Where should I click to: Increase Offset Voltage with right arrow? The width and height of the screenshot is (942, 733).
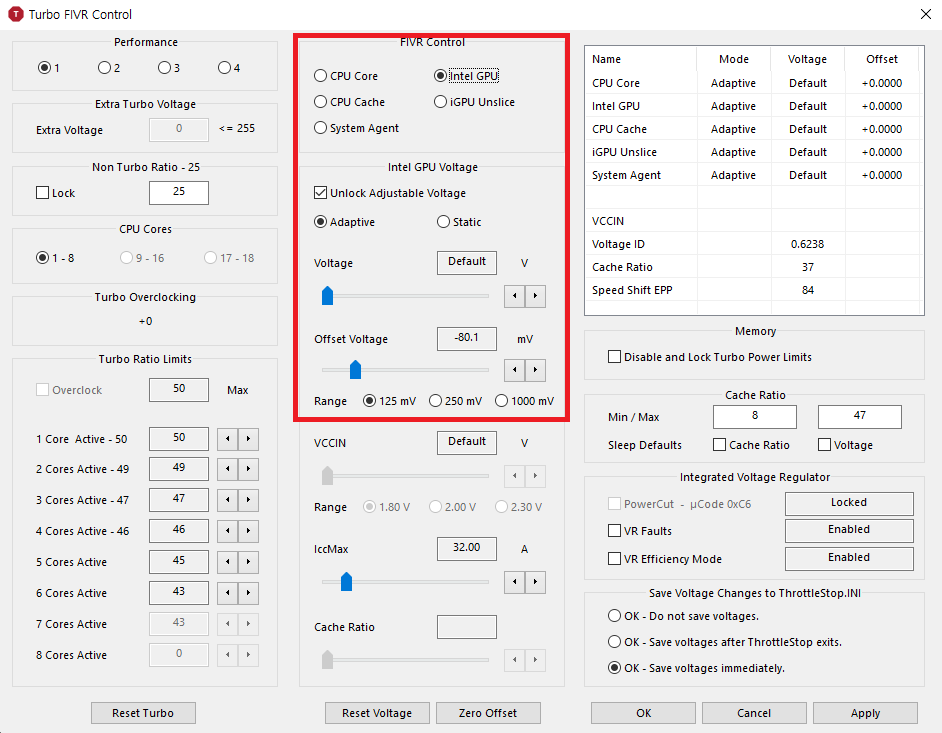(x=535, y=370)
